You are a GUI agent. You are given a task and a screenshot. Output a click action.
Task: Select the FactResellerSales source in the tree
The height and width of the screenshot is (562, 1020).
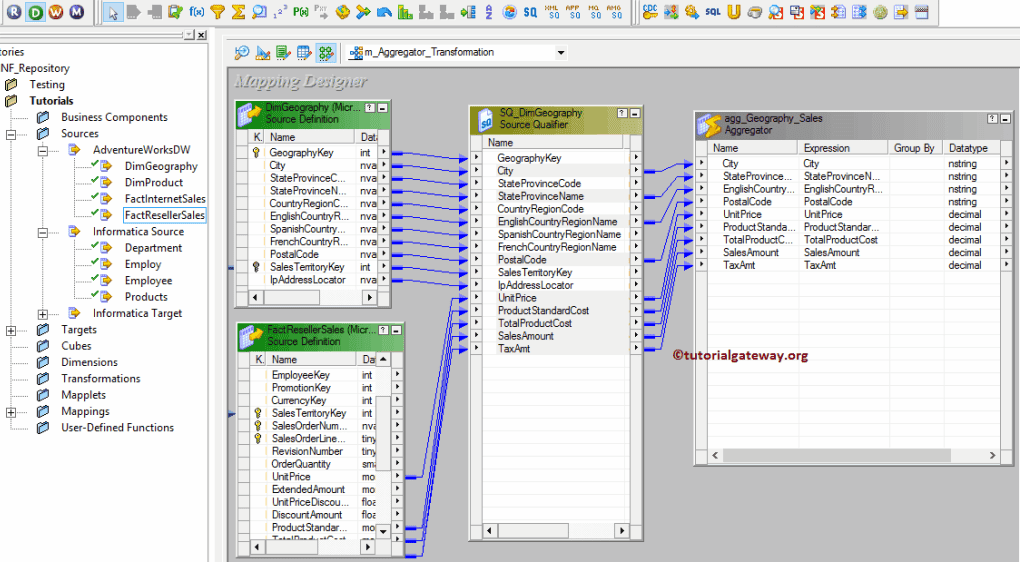(165, 215)
